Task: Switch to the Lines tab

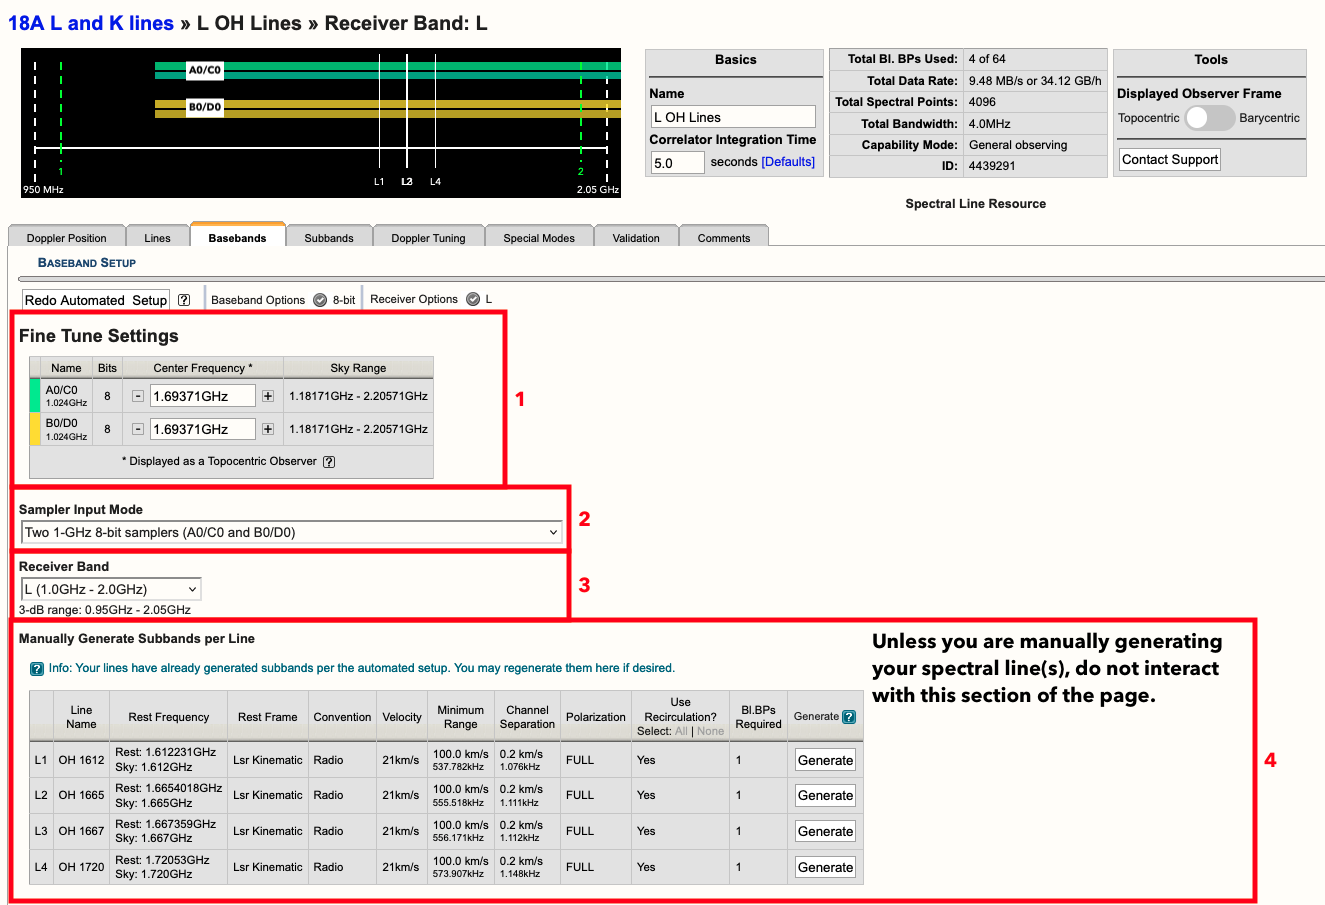Action: click(158, 238)
